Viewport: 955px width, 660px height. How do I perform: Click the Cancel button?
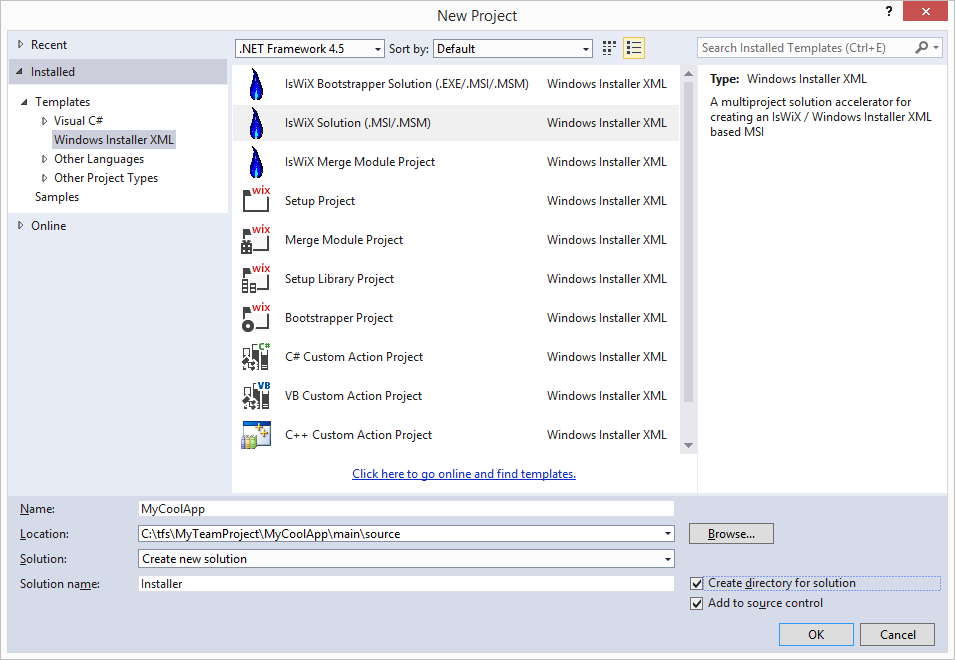click(x=898, y=634)
